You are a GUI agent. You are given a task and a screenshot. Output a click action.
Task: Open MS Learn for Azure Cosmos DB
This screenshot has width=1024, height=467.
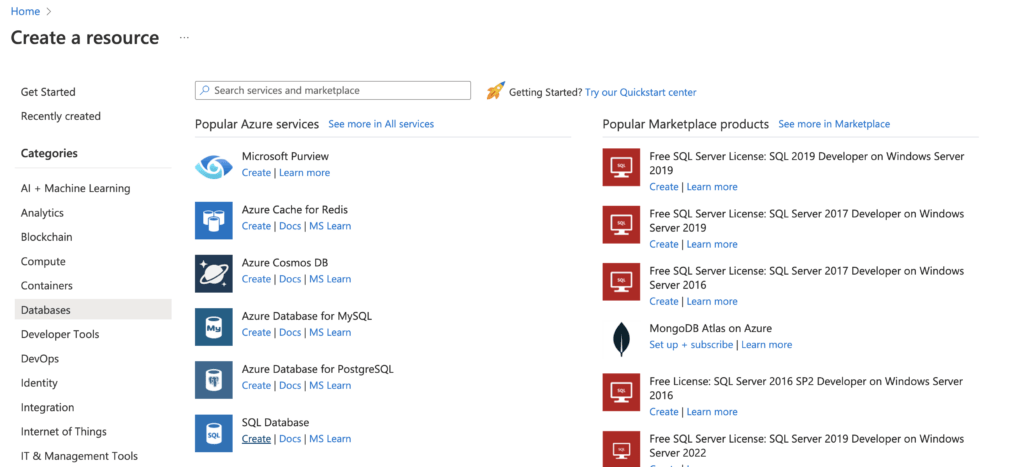[x=330, y=279]
